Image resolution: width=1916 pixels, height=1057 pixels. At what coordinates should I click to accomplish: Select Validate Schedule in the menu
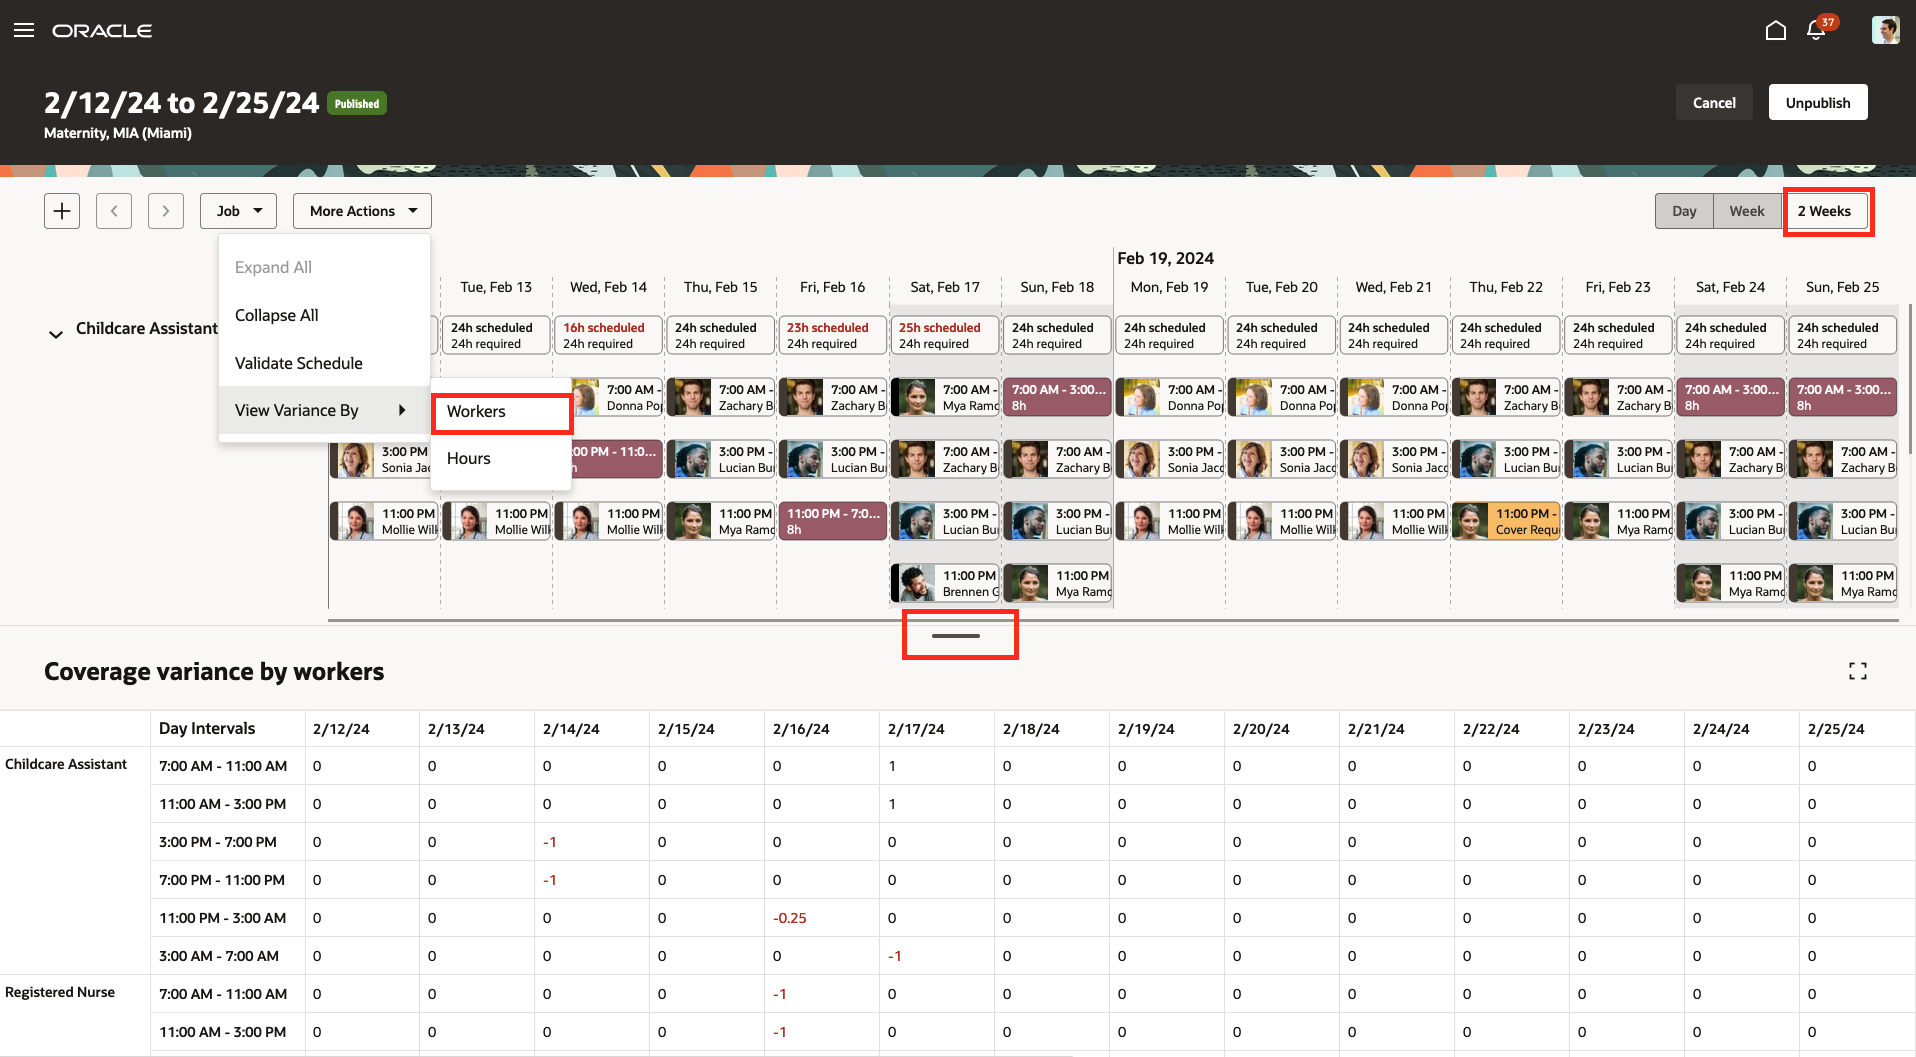click(324, 363)
